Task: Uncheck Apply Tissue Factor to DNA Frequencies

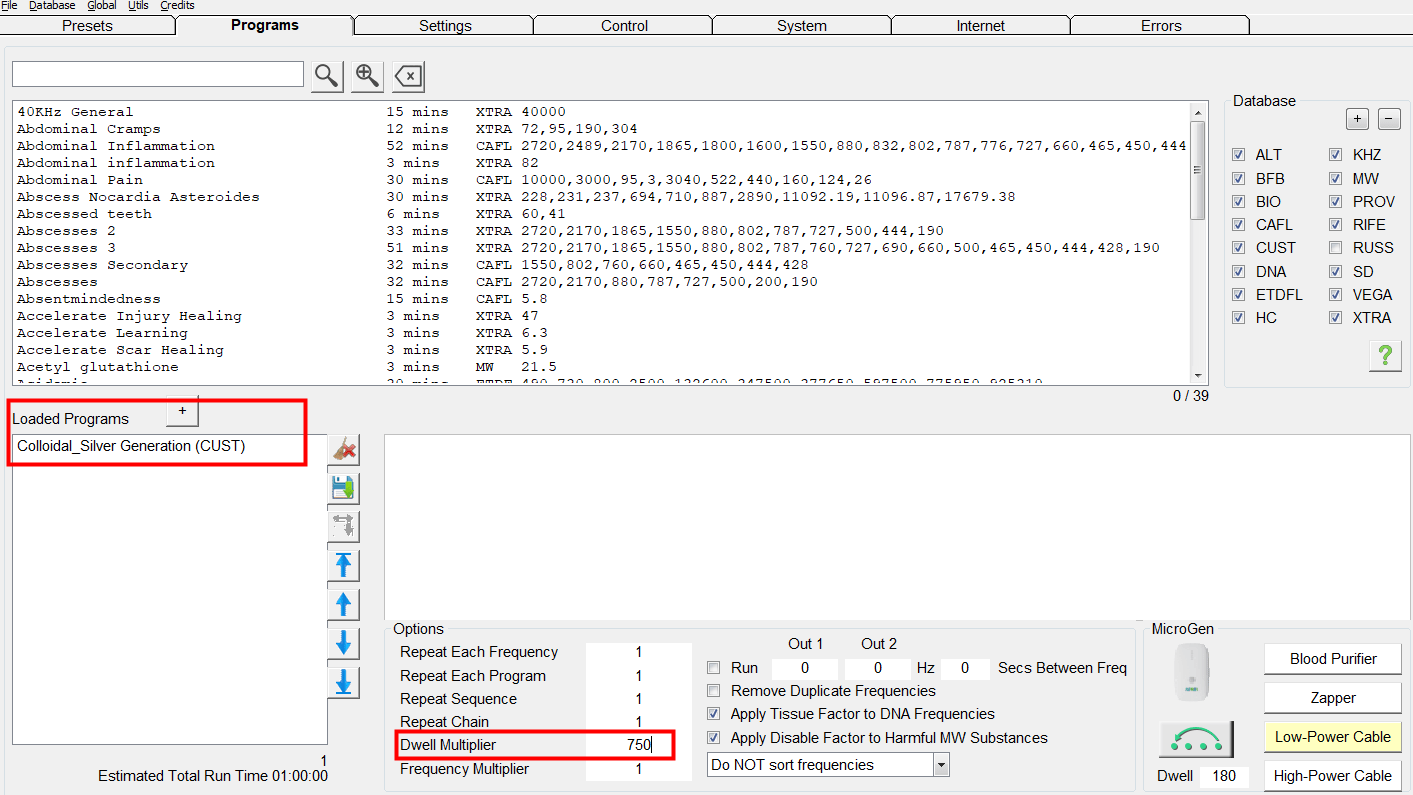Action: pyautogui.click(x=714, y=714)
